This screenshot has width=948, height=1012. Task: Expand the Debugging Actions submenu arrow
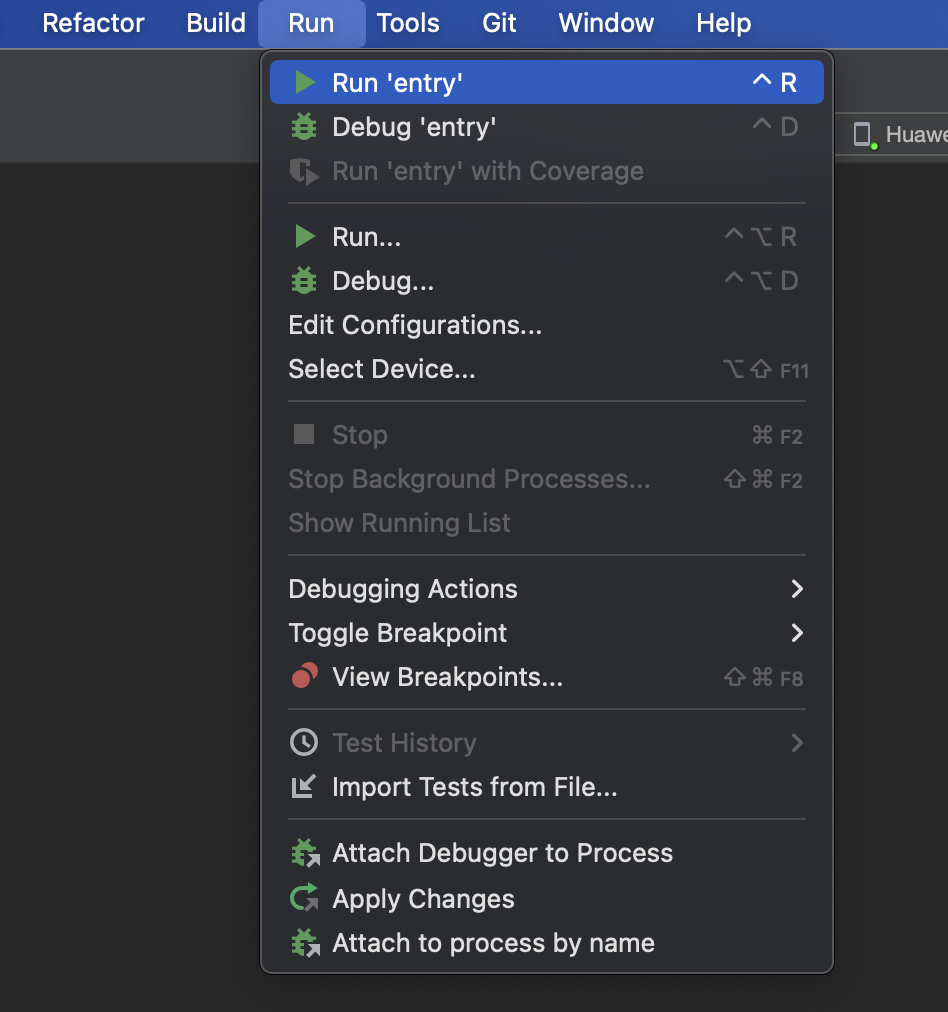pos(797,589)
